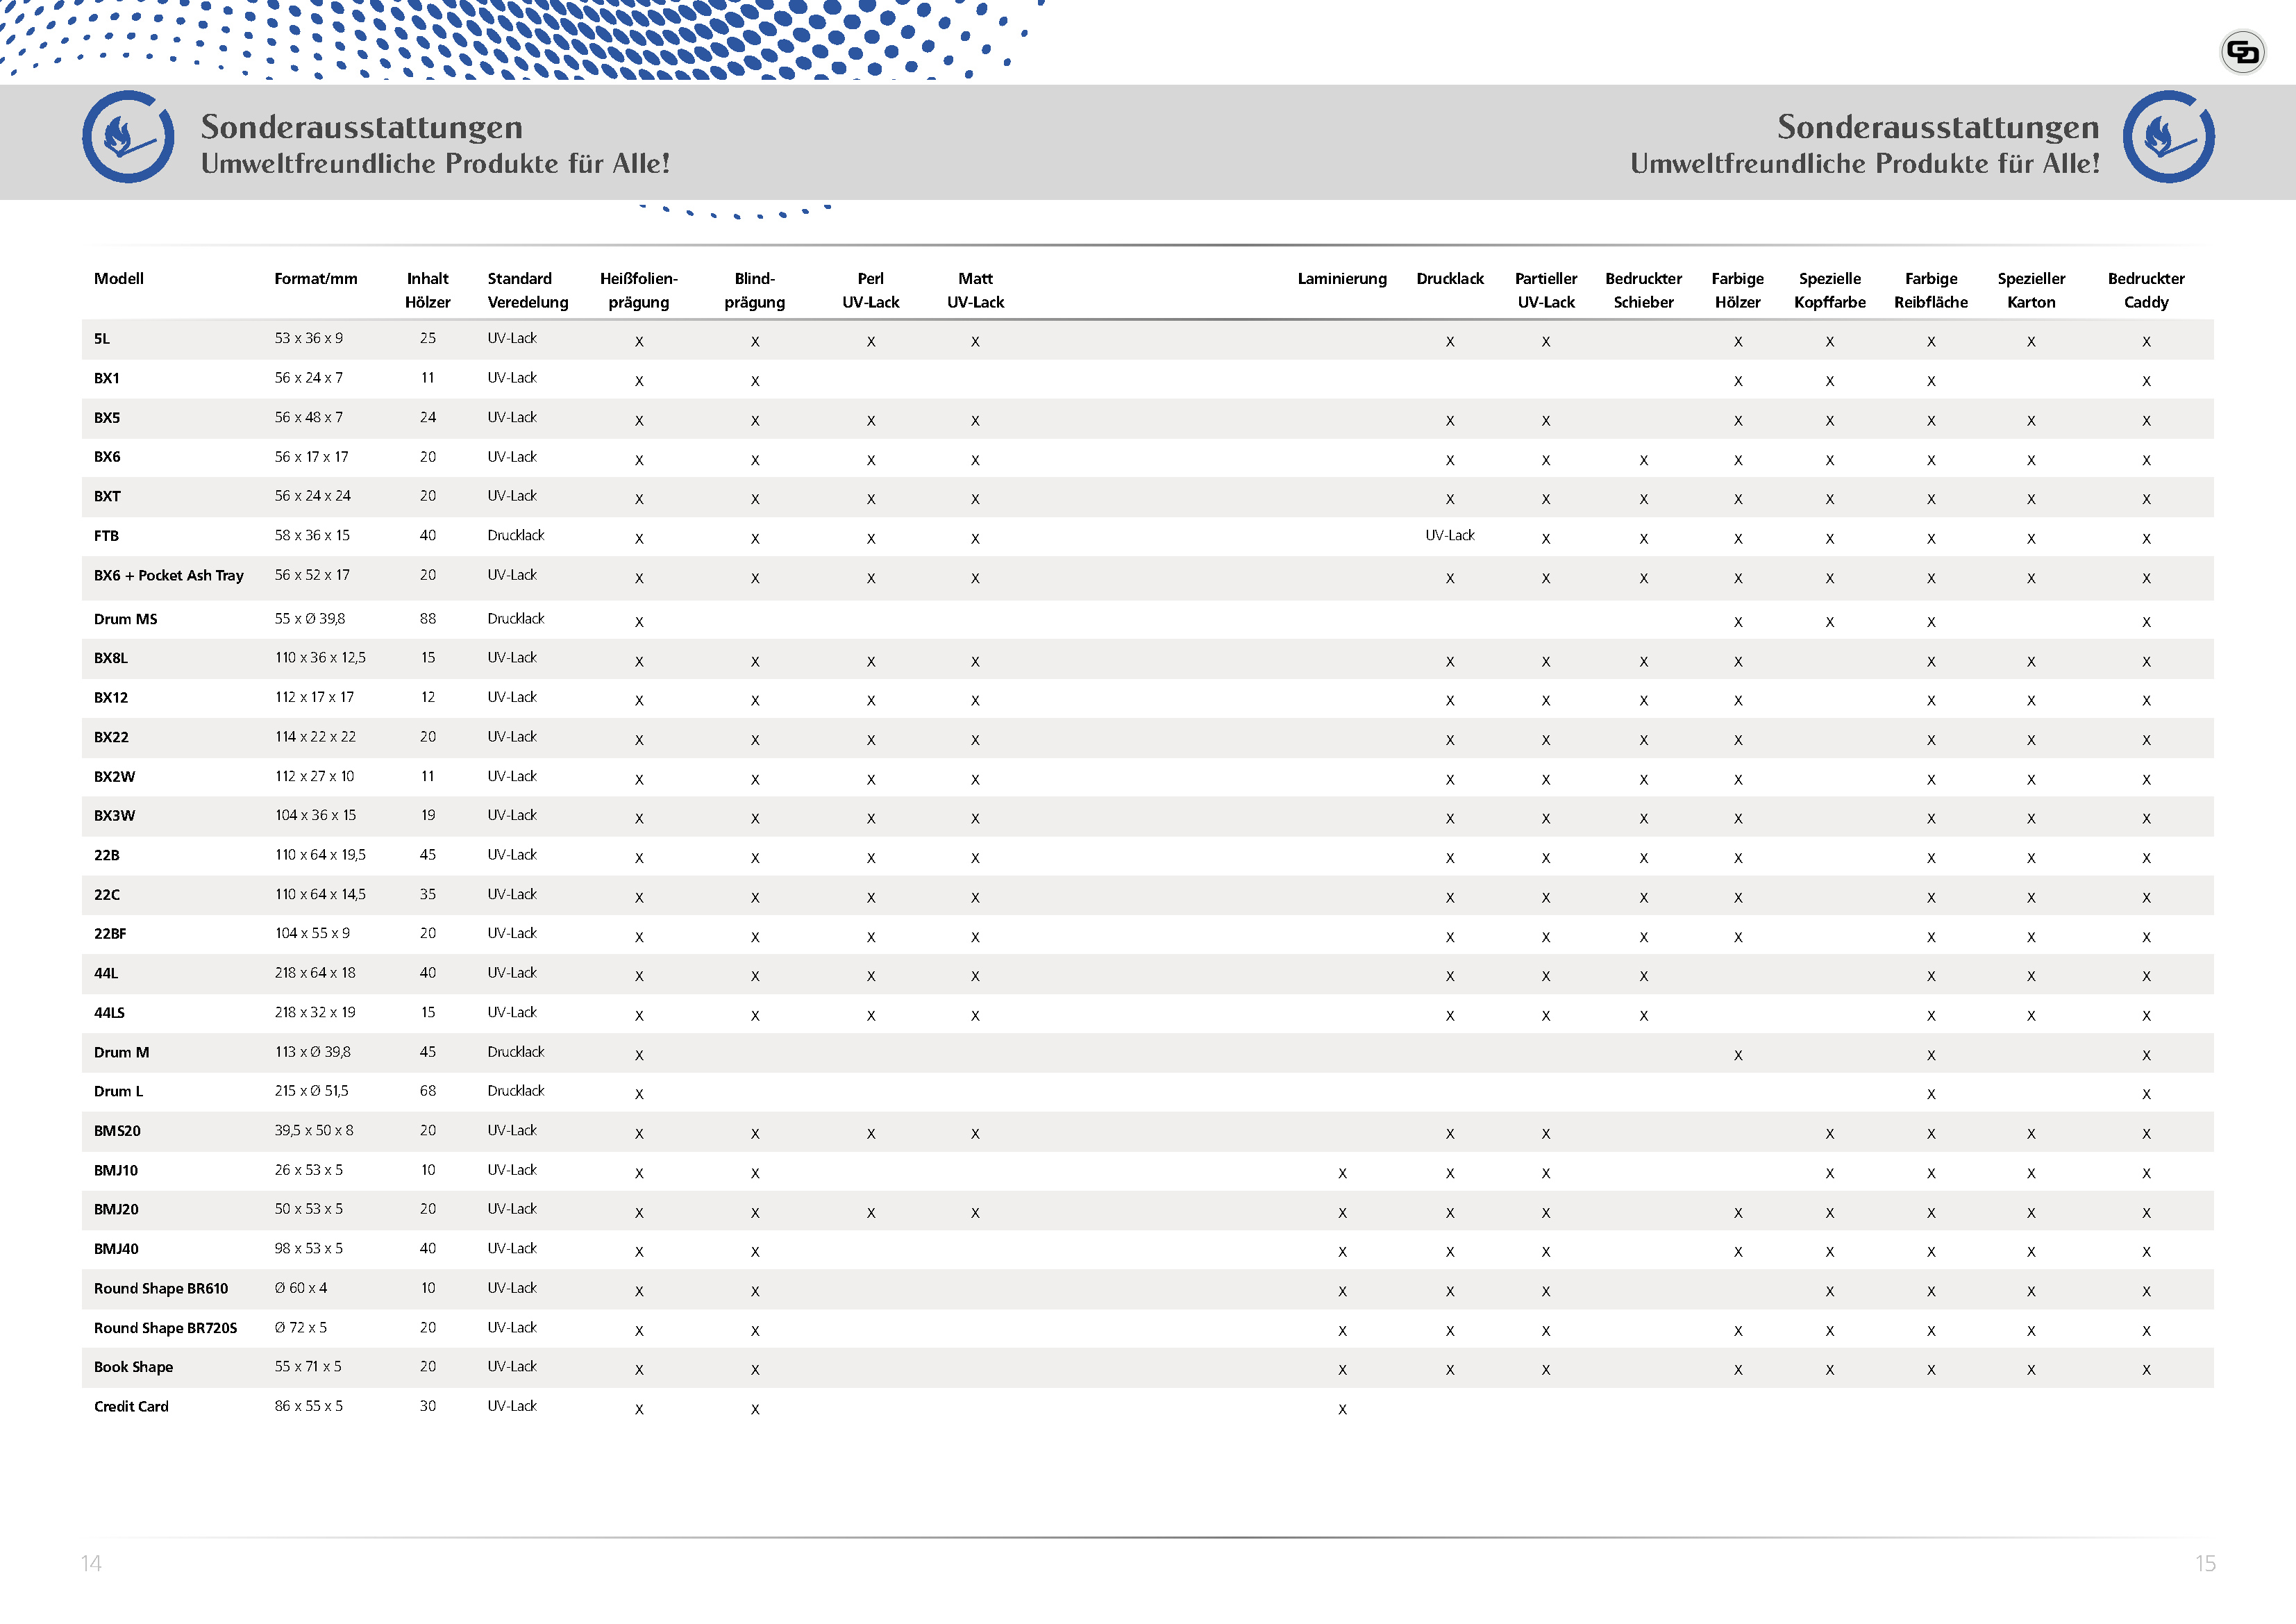Click the Drucklack finish in Drum L row
The image size is (2296, 1624).
pos(516,1091)
